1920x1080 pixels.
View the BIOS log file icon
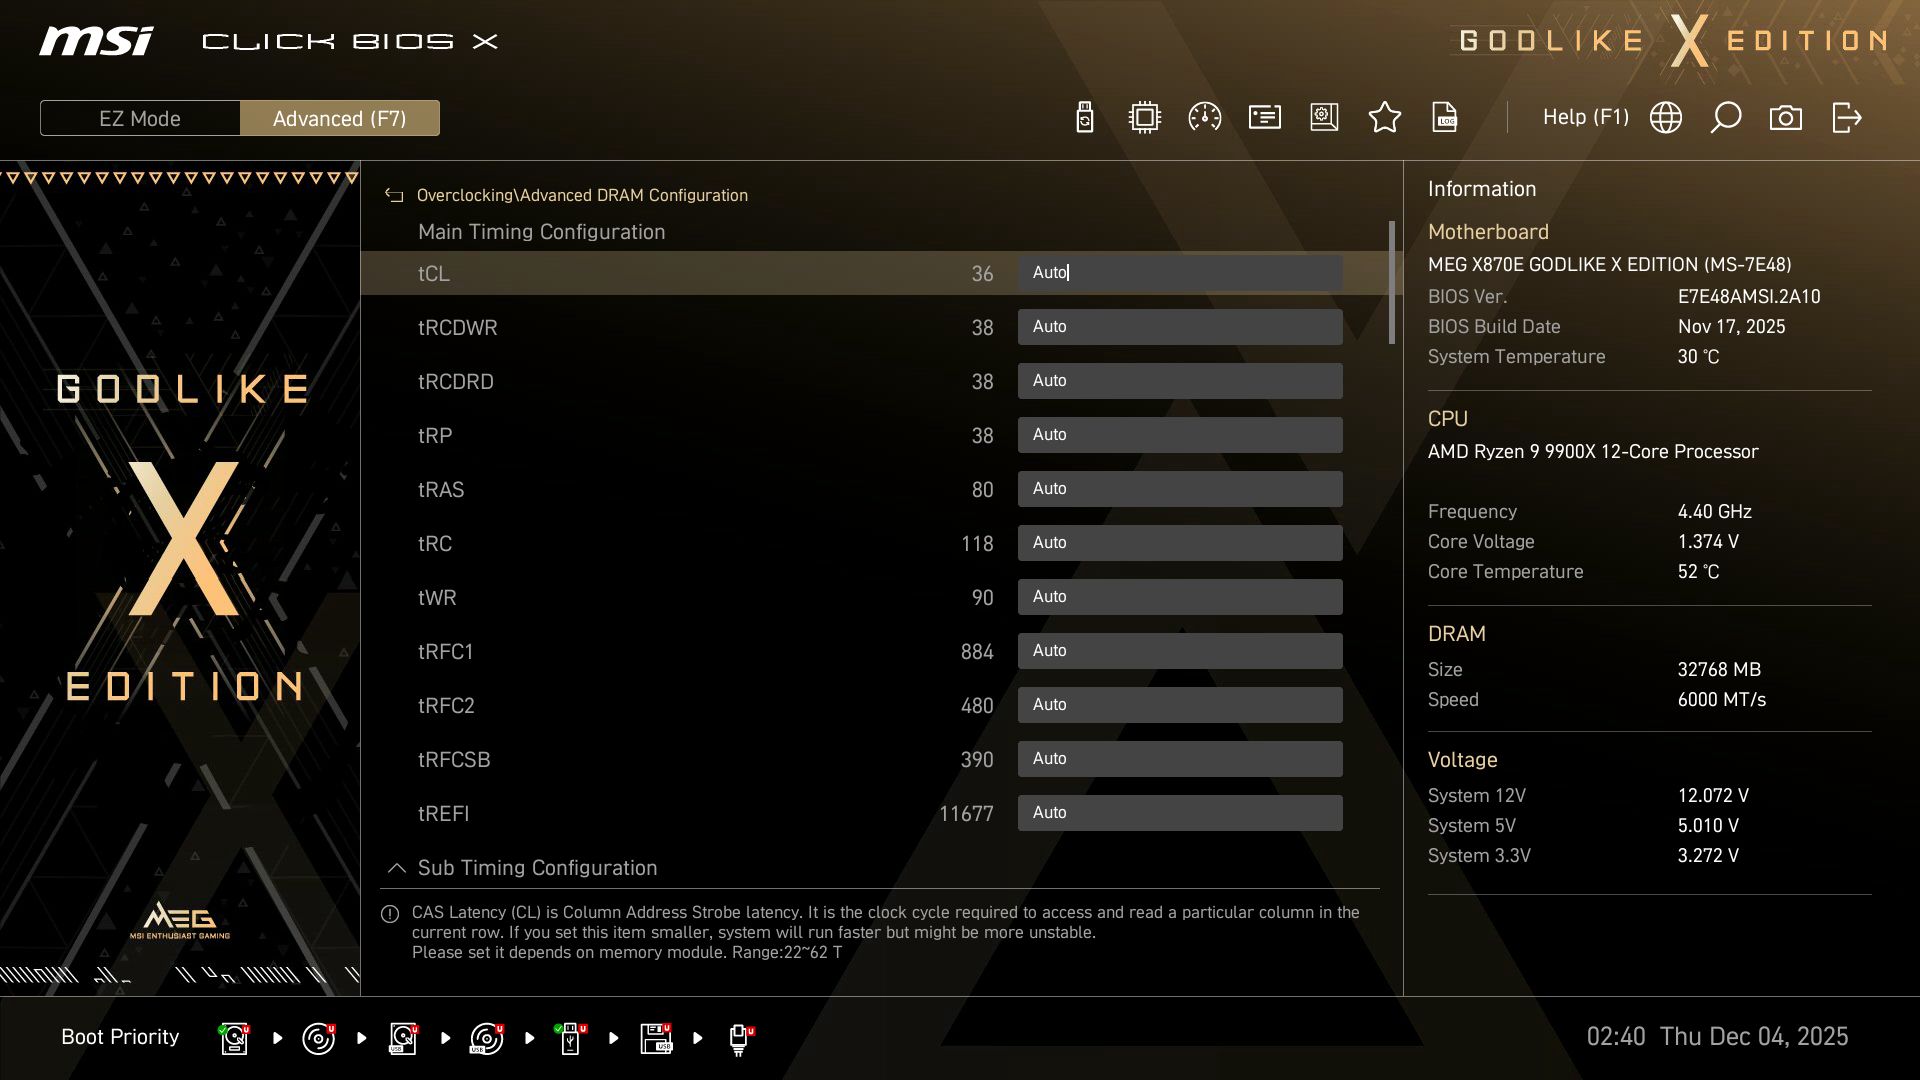(x=1444, y=117)
